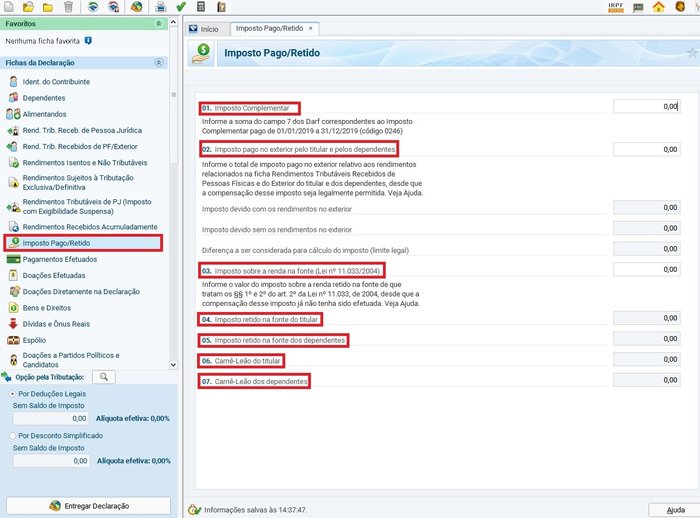Click the magnifier button beside Opção pela Tributação
Screen dimensions: 700x518
pos(103,377)
